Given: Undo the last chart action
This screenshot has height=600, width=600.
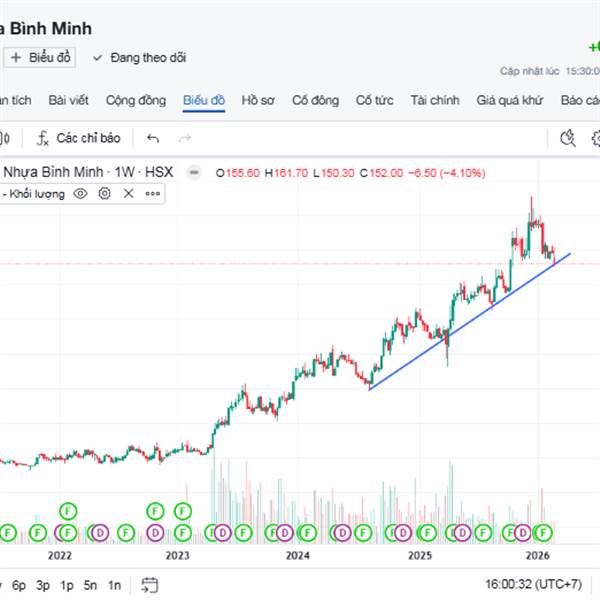Looking at the screenshot, I should [x=153, y=138].
